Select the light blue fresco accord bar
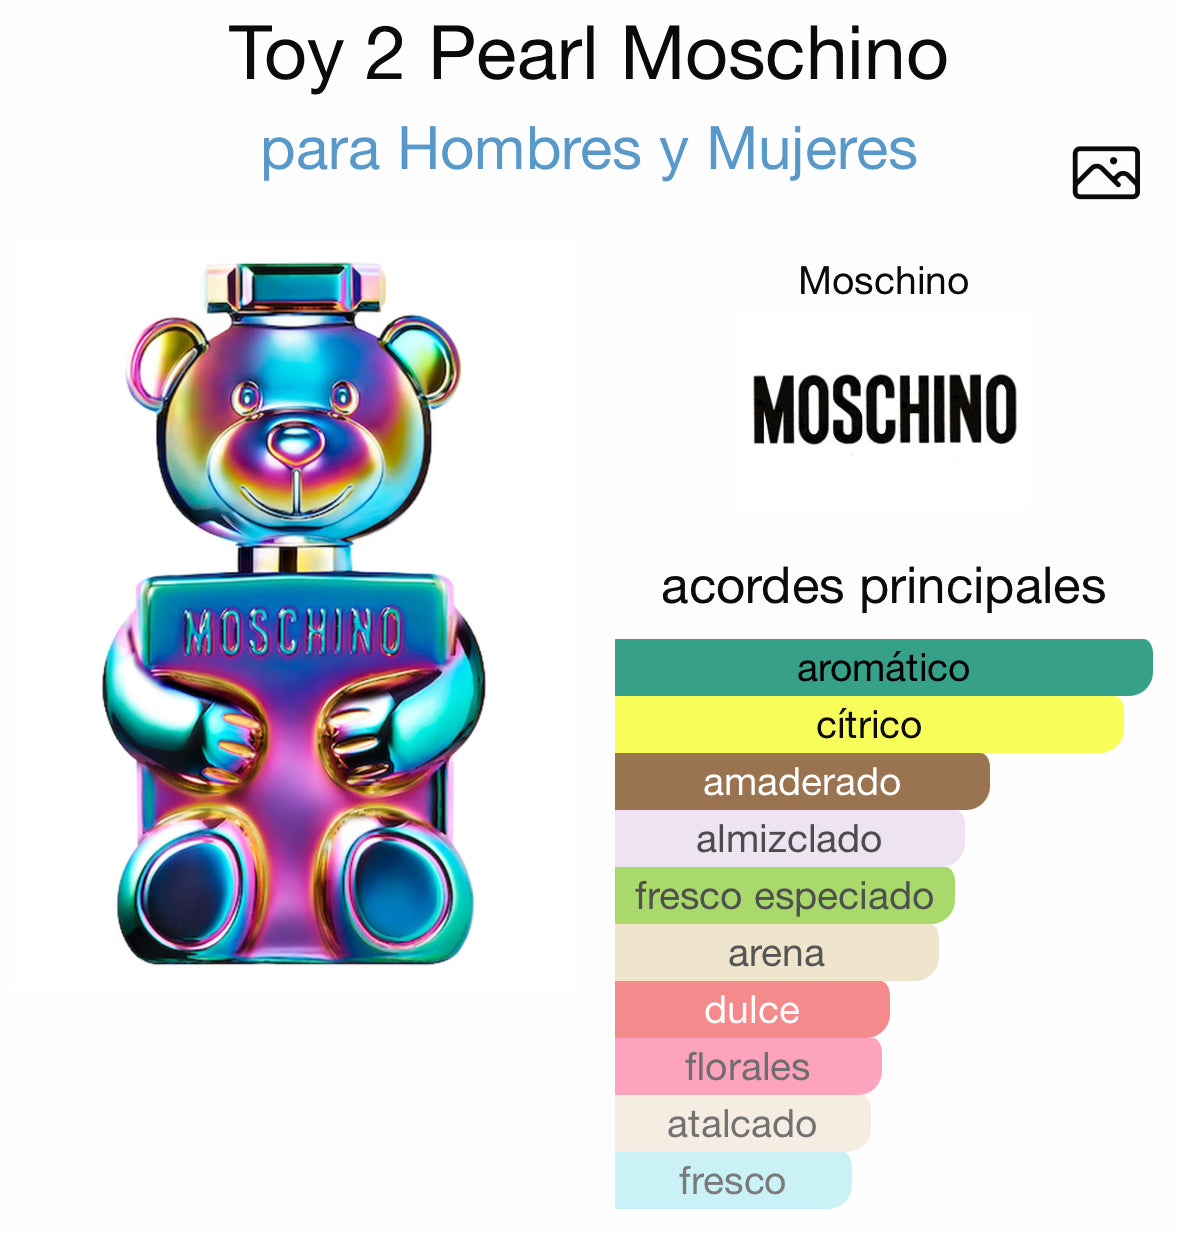This screenshot has height=1234, width=1179. tap(732, 1180)
